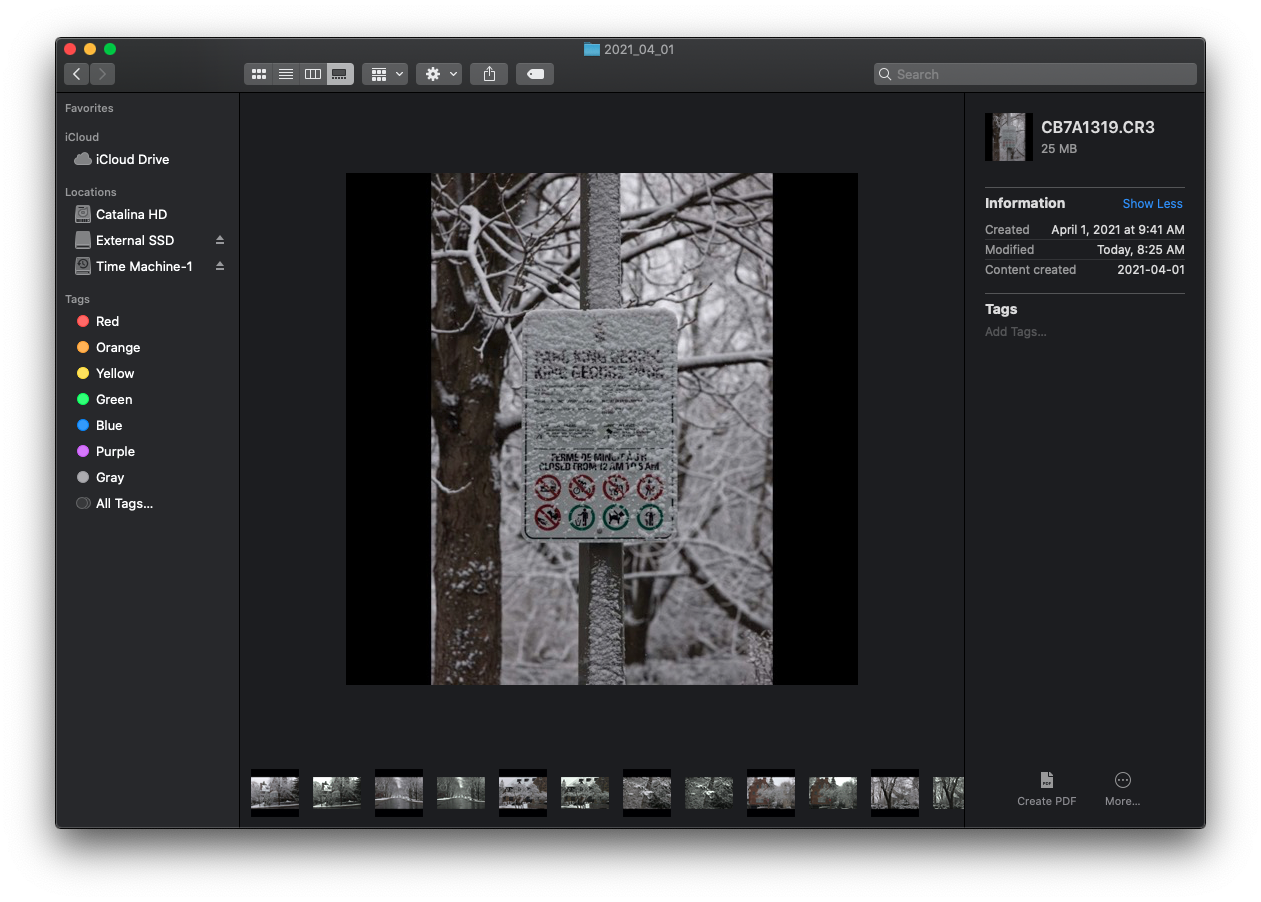This screenshot has height=902, width=1261.
Task: Select gallery view in toolbar
Action: (x=340, y=74)
